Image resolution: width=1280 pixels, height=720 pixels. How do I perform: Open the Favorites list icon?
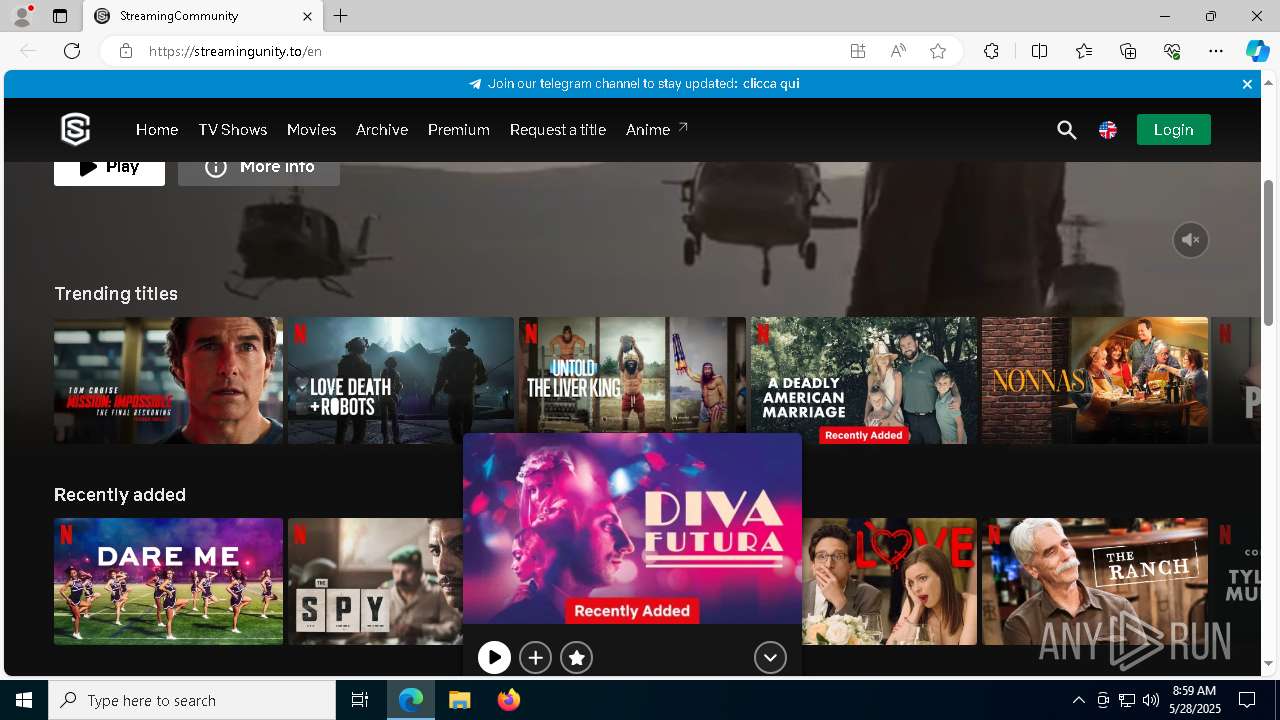click(x=1084, y=51)
